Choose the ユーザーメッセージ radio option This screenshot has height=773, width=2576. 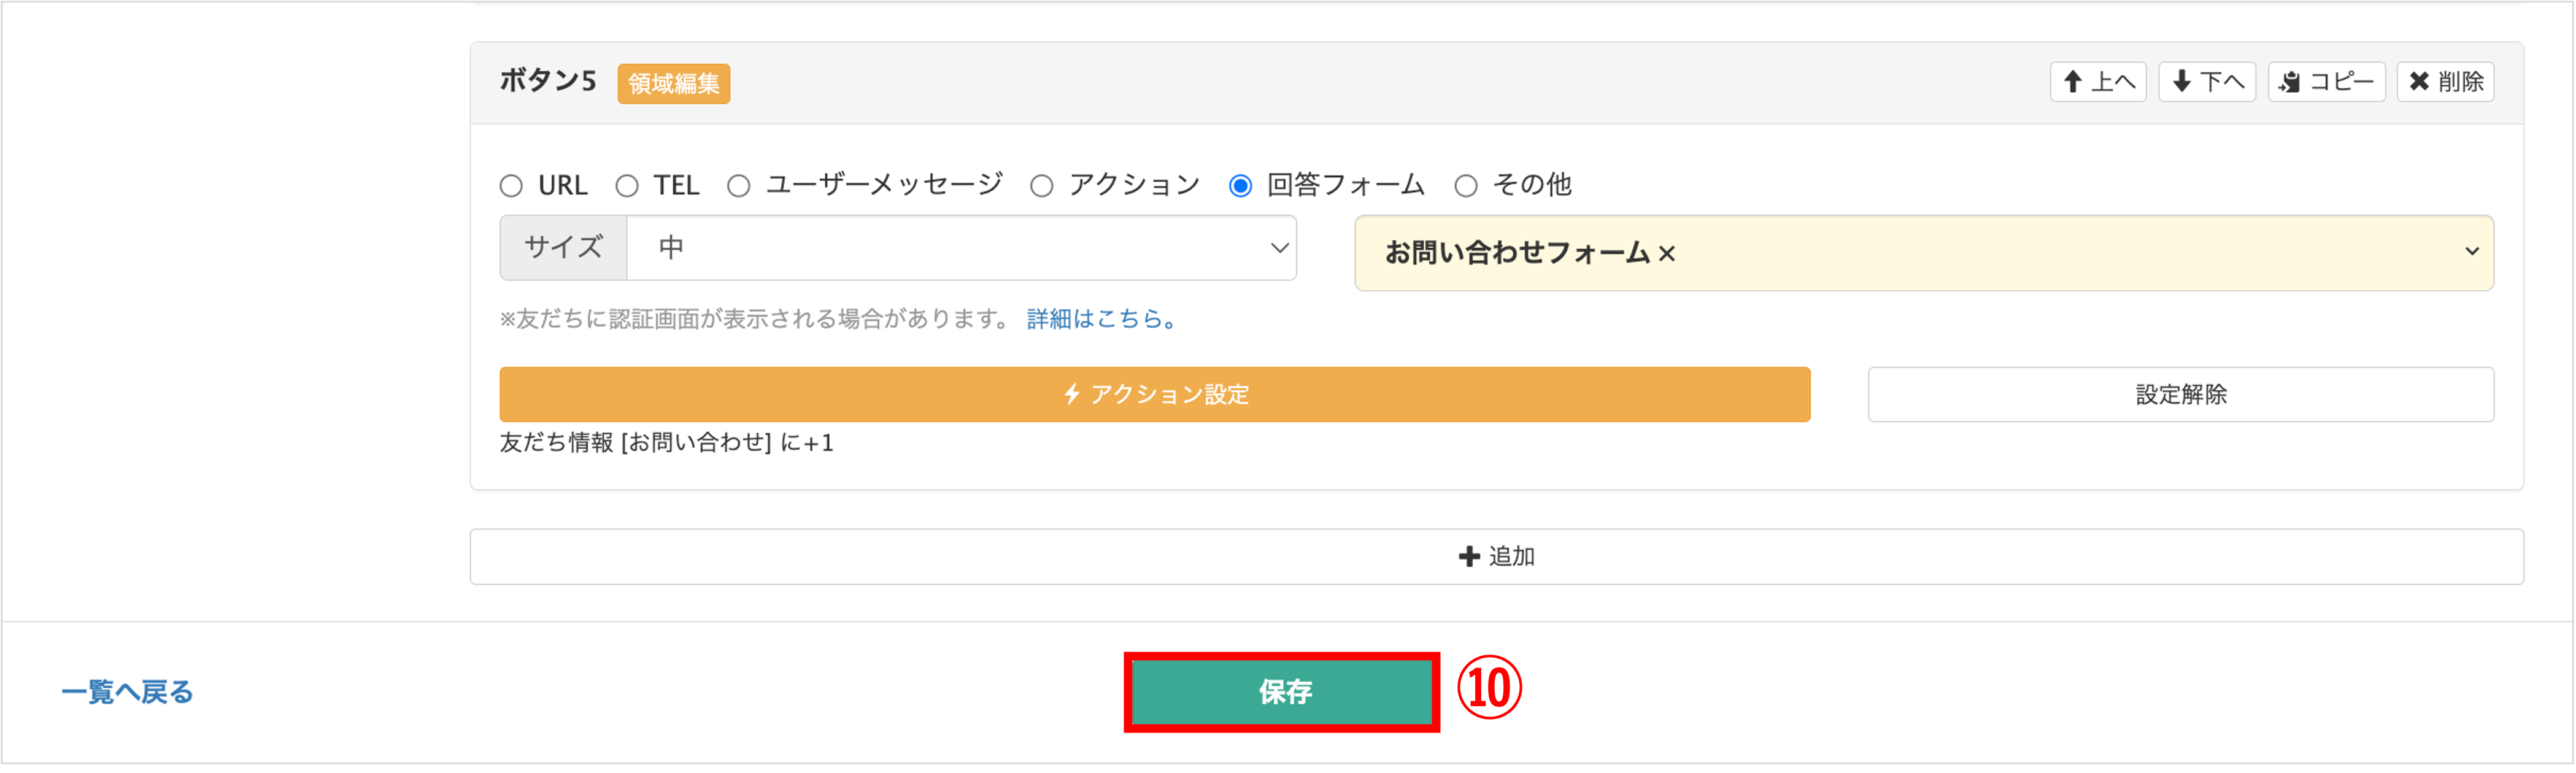click(739, 186)
